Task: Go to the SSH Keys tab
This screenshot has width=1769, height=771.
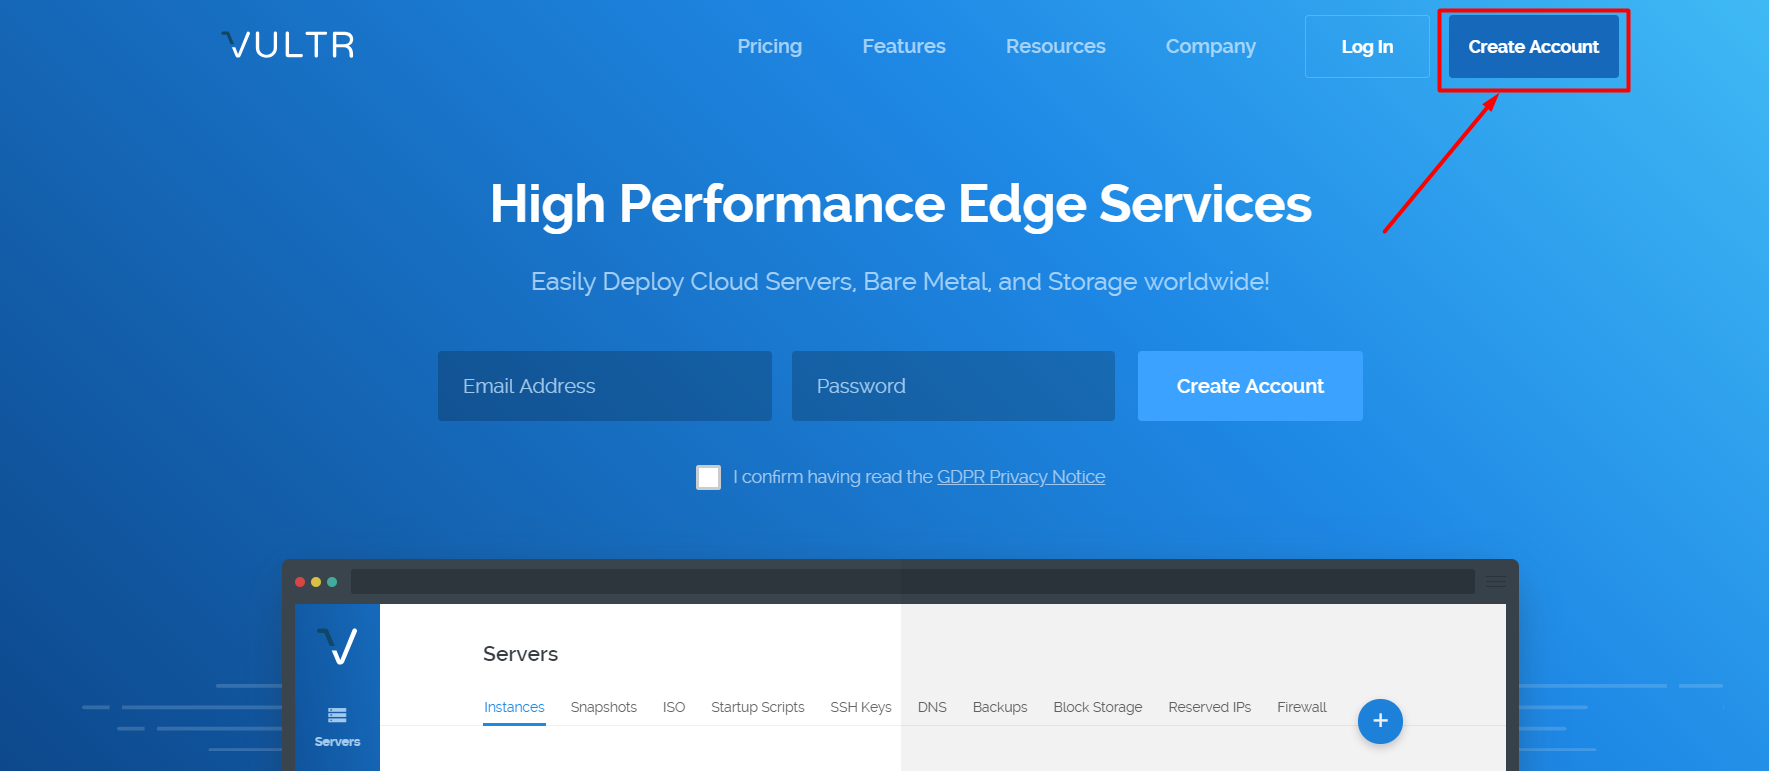Action: click(x=861, y=707)
